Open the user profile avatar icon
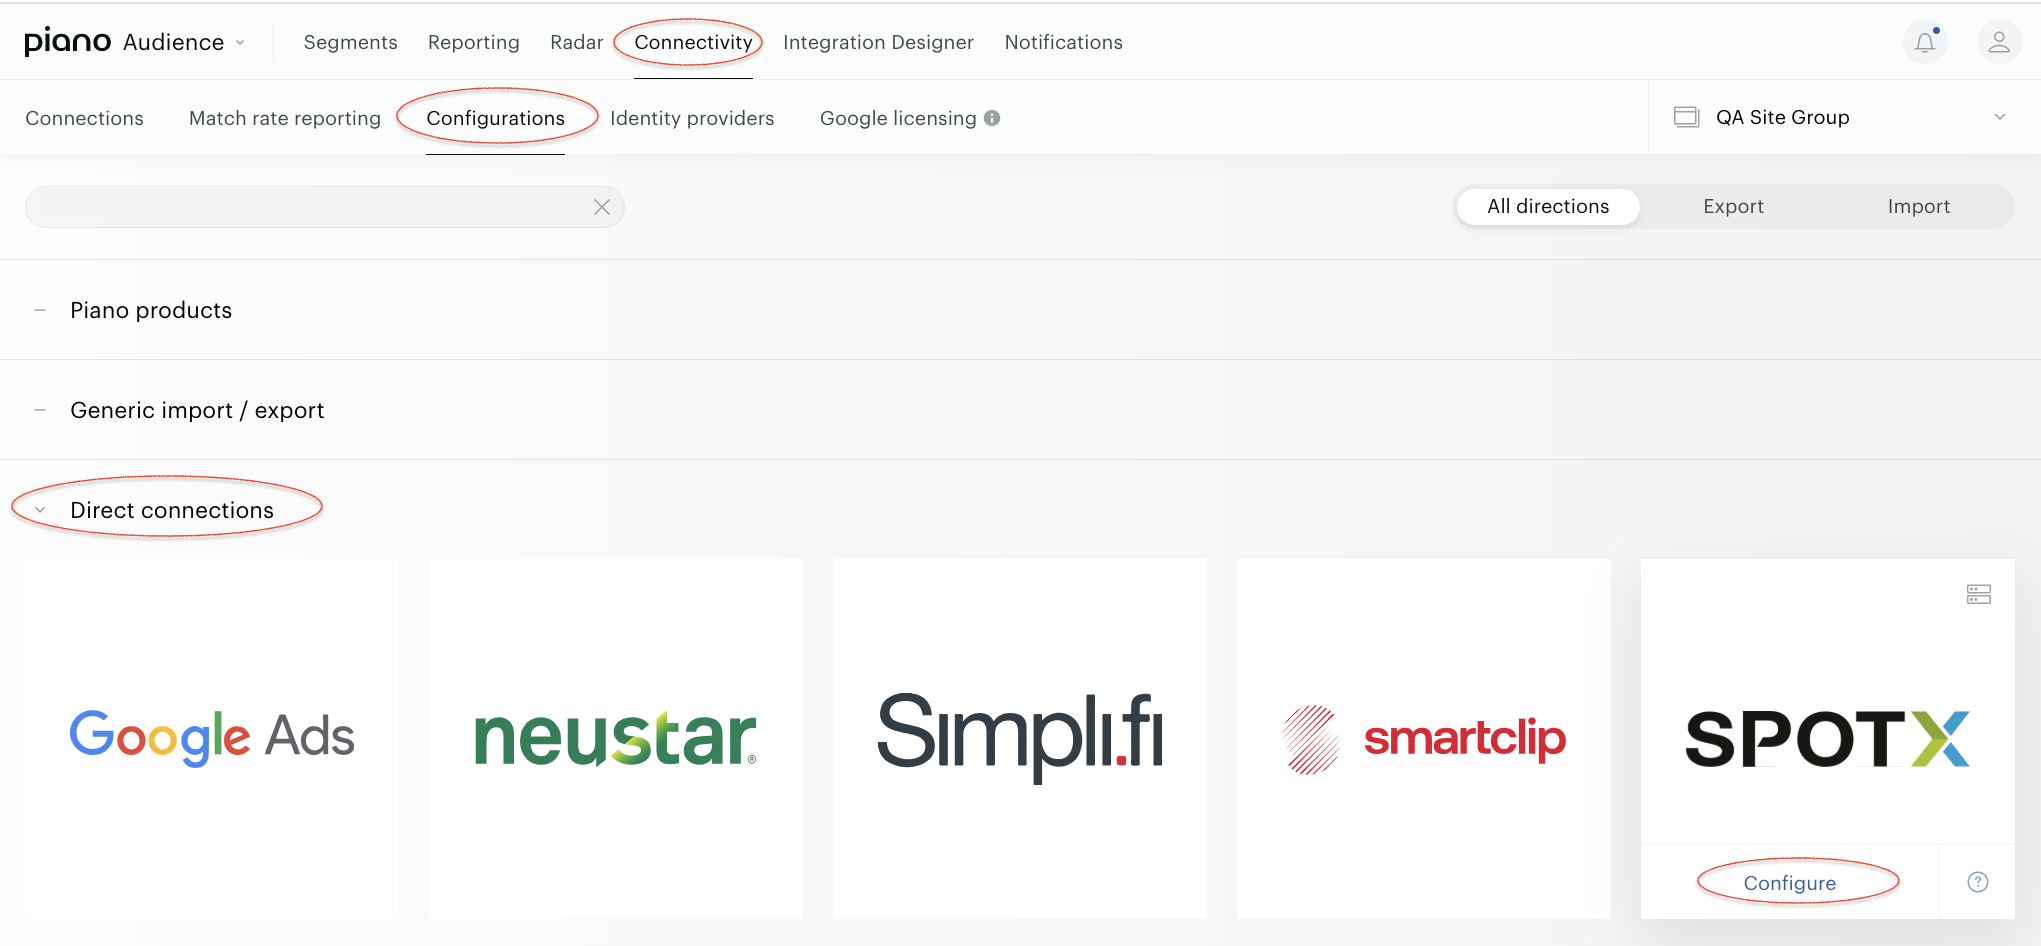 pos(1999,42)
